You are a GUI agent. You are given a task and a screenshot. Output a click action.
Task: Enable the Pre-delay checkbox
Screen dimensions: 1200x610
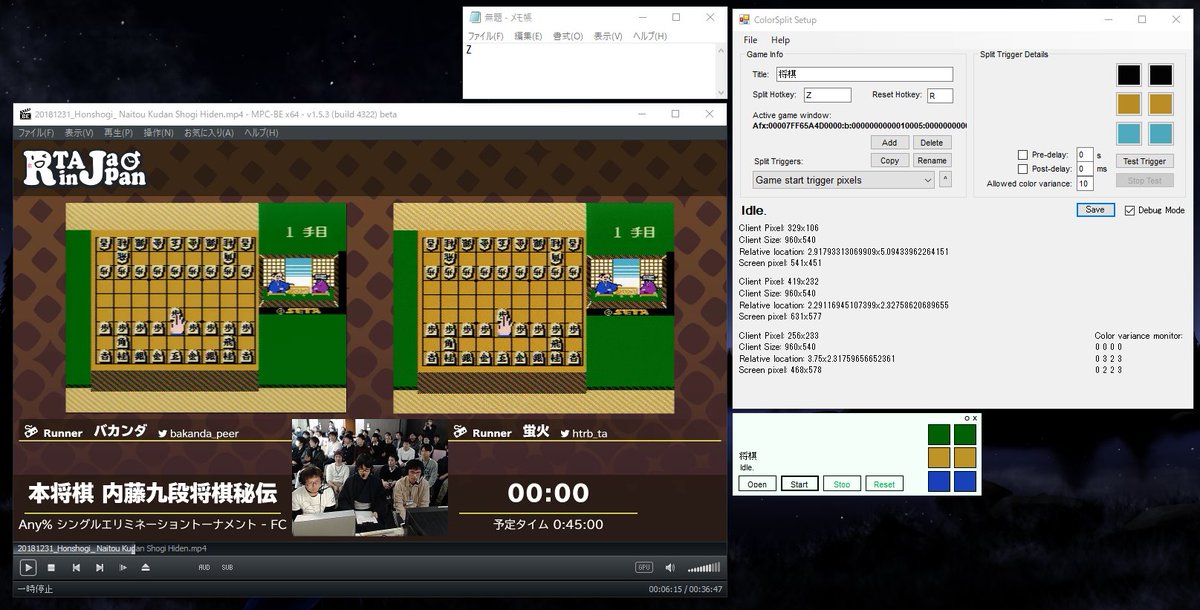pyautogui.click(x=1023, y=155)
